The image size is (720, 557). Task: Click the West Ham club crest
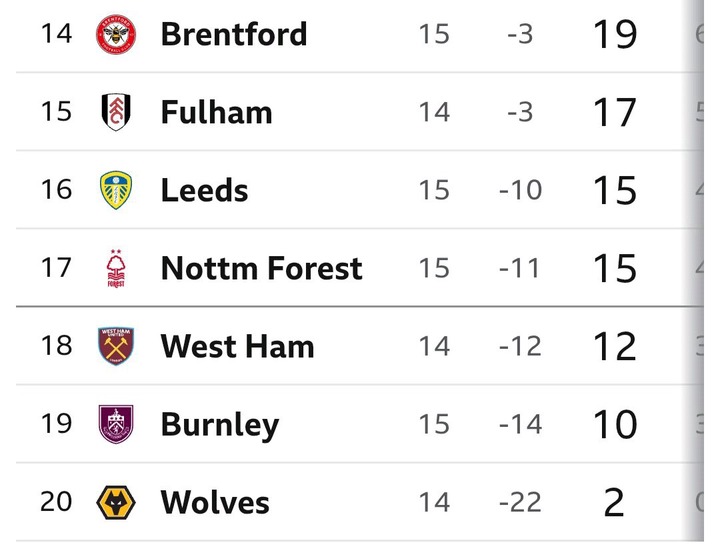point(116,346)
